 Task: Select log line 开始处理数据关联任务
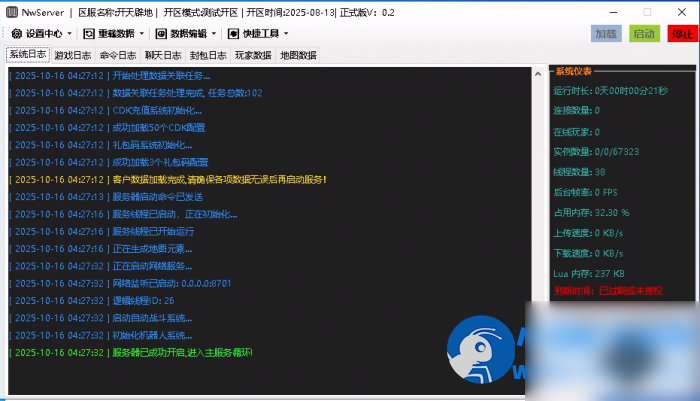109,76
